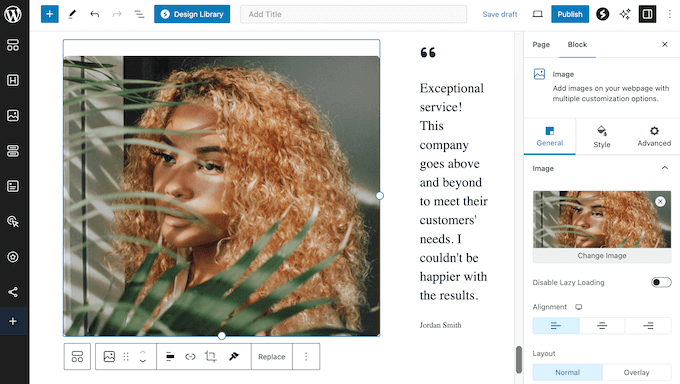Open the top bar Options three-dot menu
This screenshot has width=680, height=384.
[x=670, y=14]
